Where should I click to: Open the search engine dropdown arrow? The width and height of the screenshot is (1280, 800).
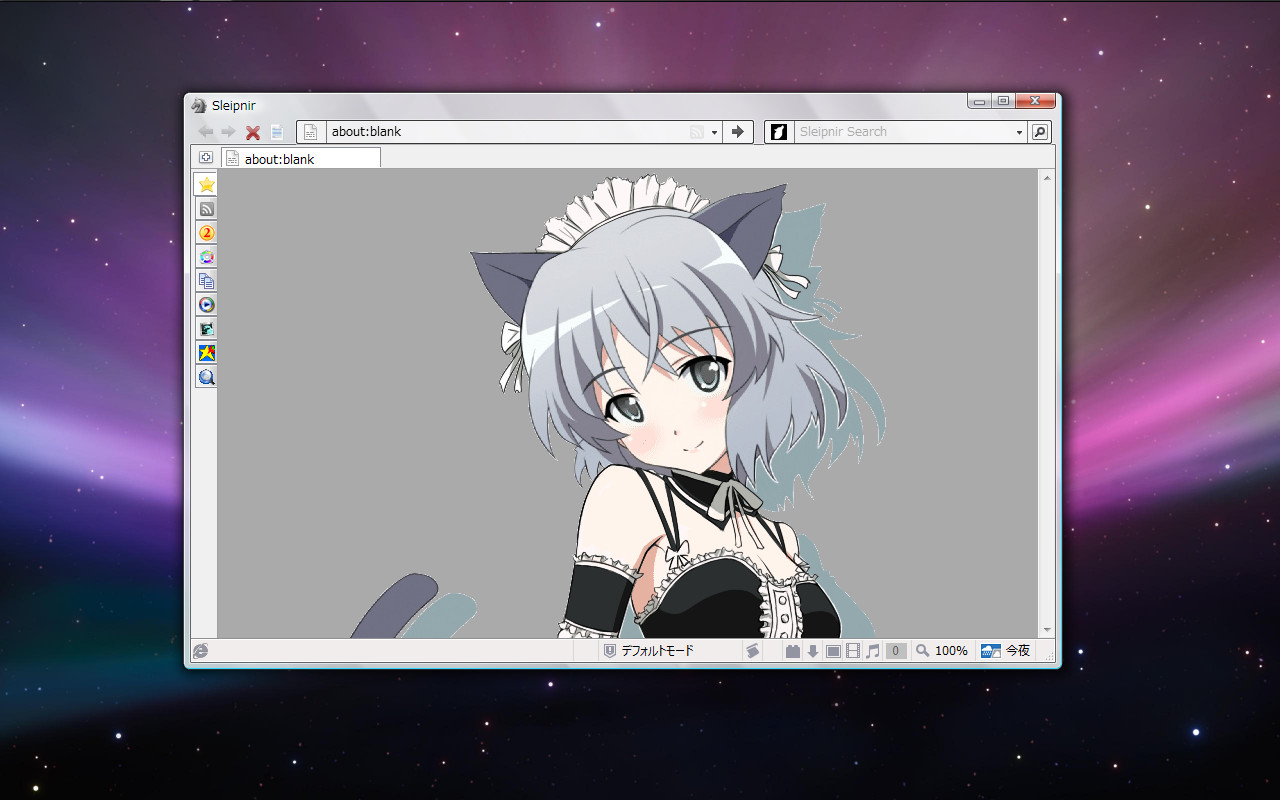[1019, 132]
